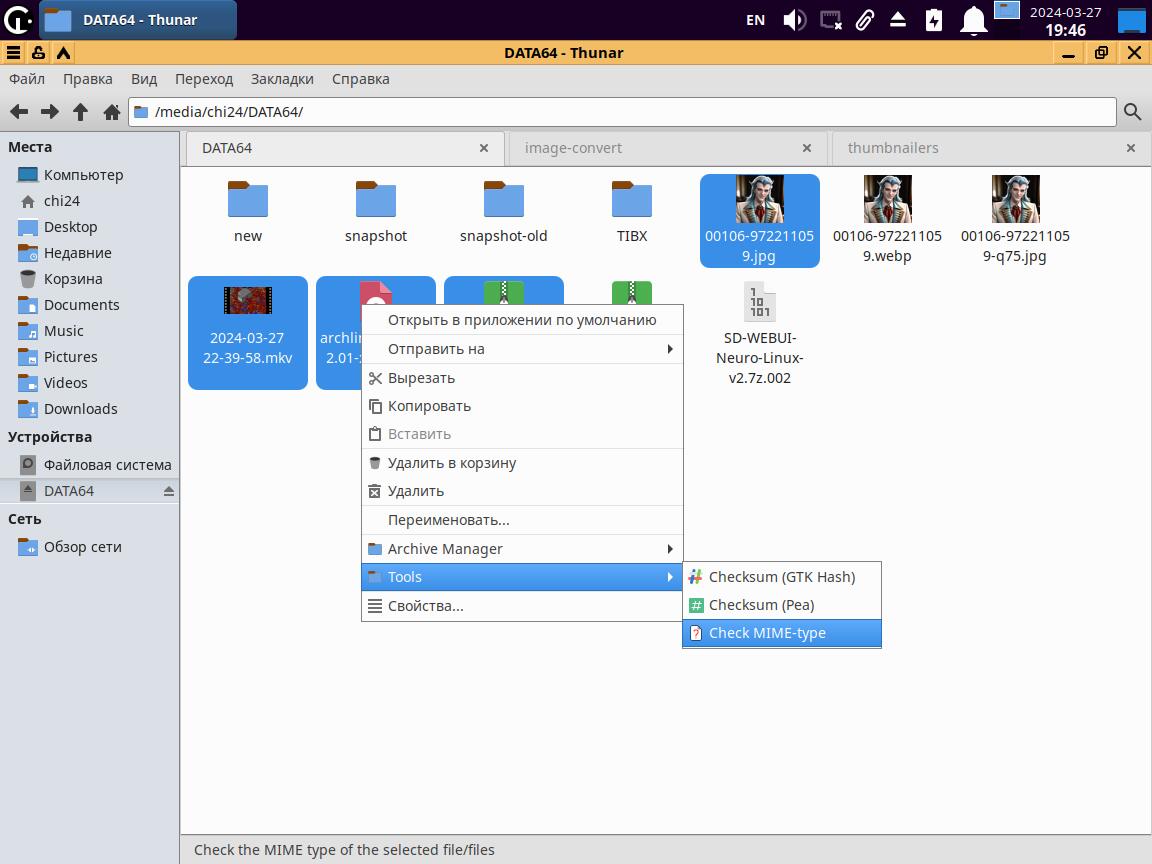Open the 'new' folder icon
Image resolution: width=1152 pixels, height=864 pixels.
tap(248, 199)
